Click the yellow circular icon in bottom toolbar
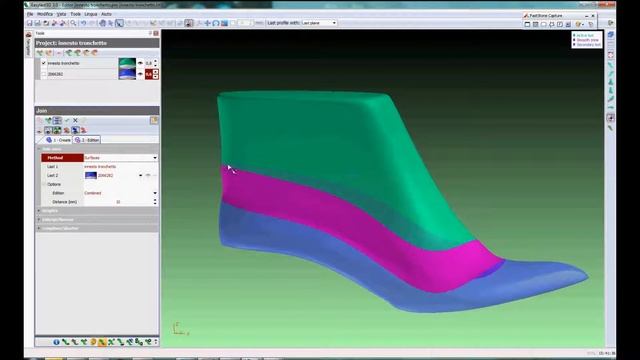The height and width of the screenshot is (360, 640). tap(93, 342)
